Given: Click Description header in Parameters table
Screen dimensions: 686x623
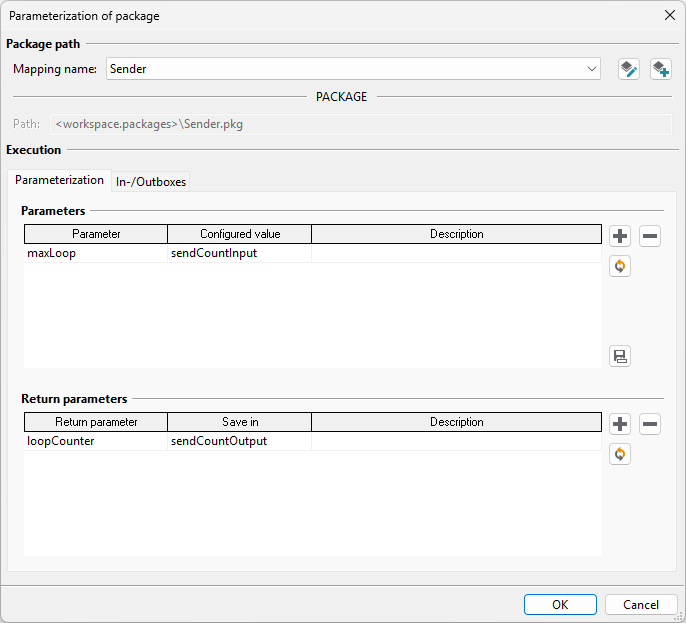Looking at the screenshot, I should pyautogui.click(x=457, y=234).
